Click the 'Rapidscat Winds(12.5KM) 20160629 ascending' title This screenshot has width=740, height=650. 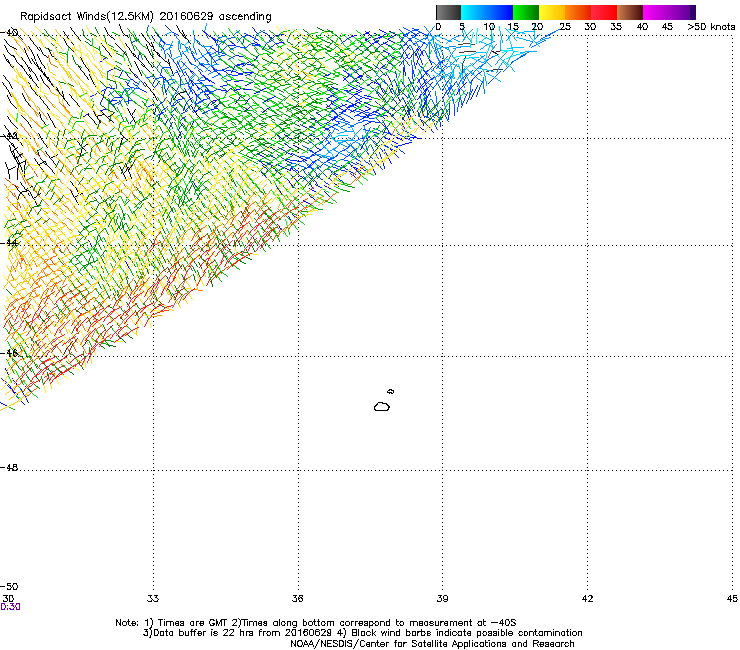(146, 17)
